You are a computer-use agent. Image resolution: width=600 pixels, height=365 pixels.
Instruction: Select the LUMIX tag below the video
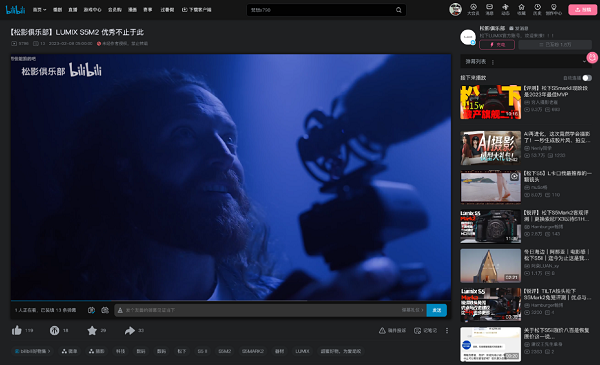302,351
